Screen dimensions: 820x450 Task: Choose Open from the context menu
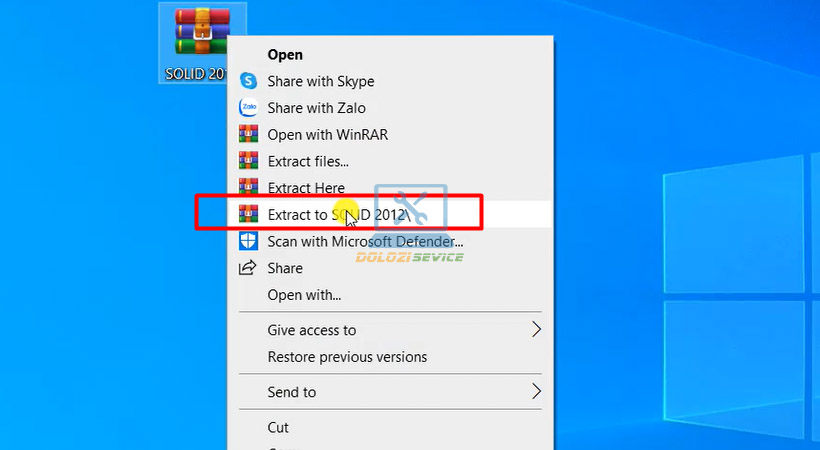tap(285, 55)
